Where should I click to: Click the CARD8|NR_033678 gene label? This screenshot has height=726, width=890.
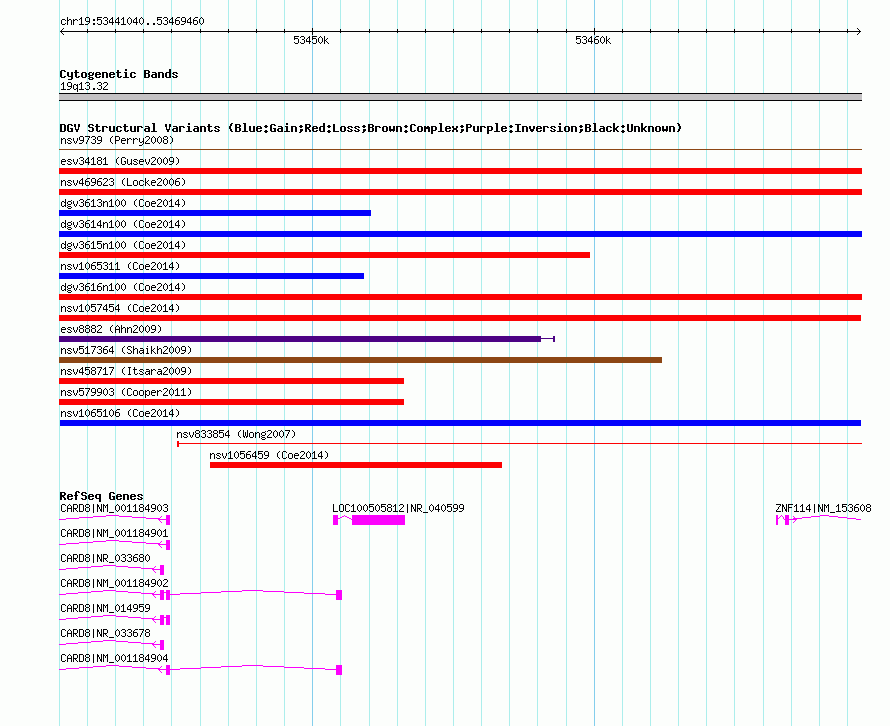105,633
